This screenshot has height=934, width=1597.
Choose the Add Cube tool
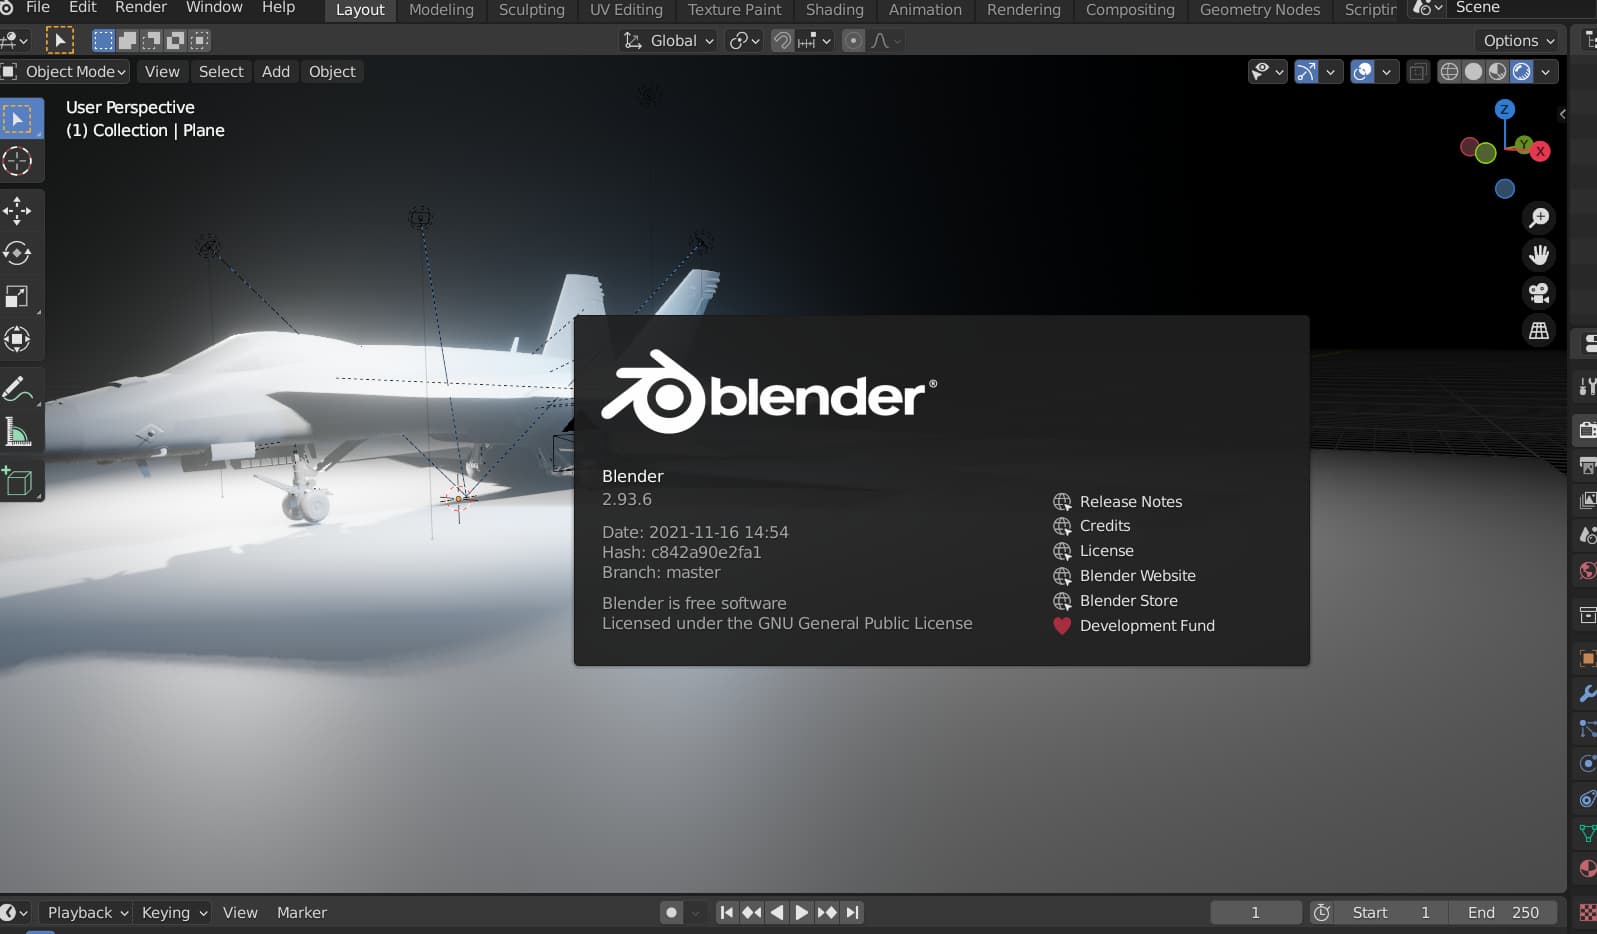click(18, 481)
